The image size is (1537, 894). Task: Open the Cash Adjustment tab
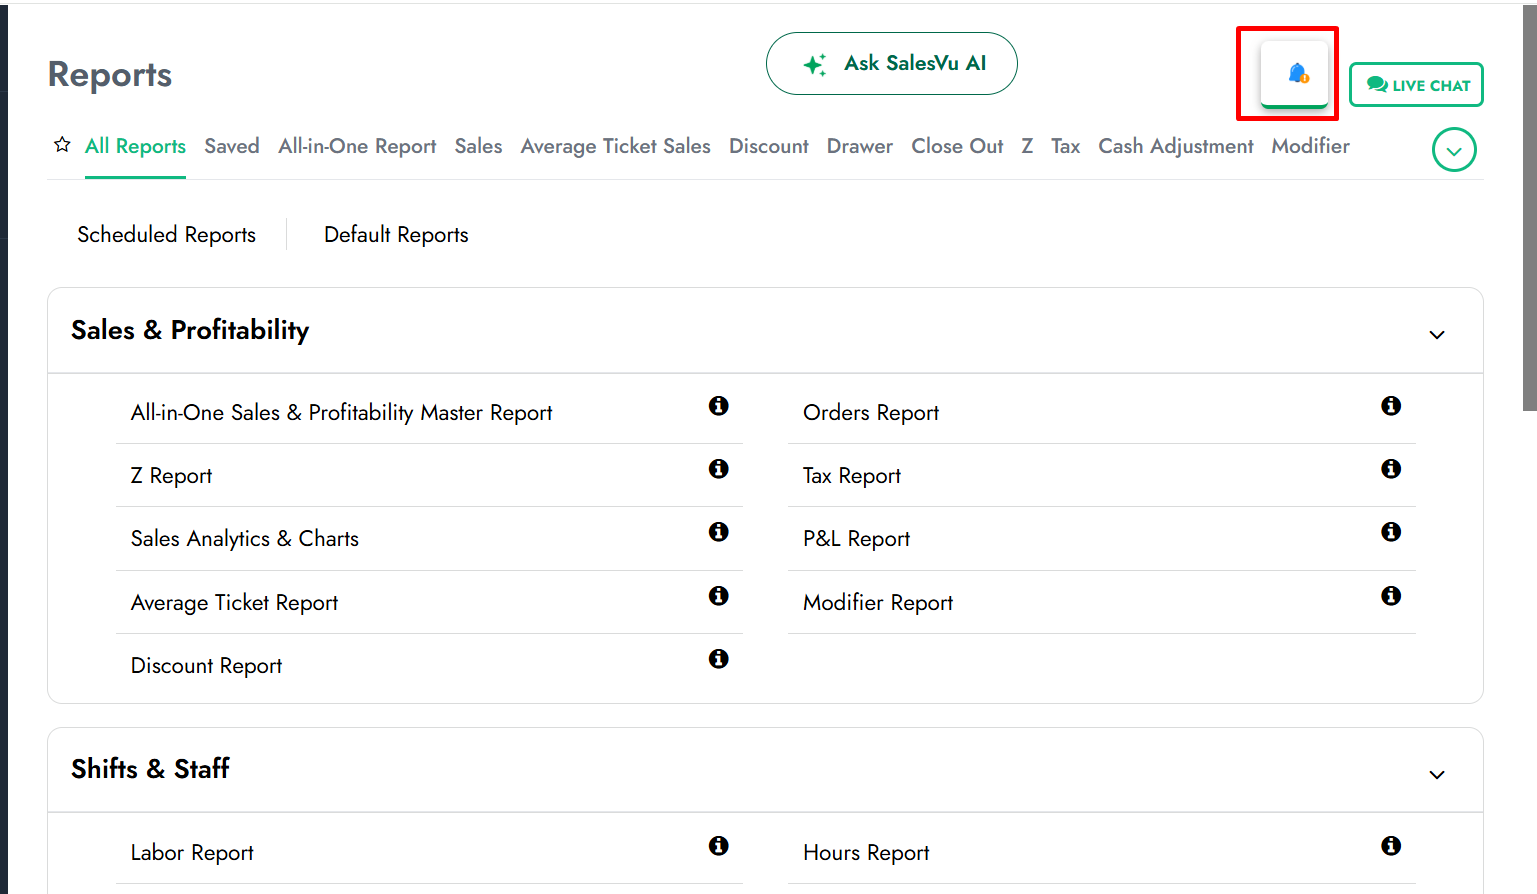coord(1175,146)
